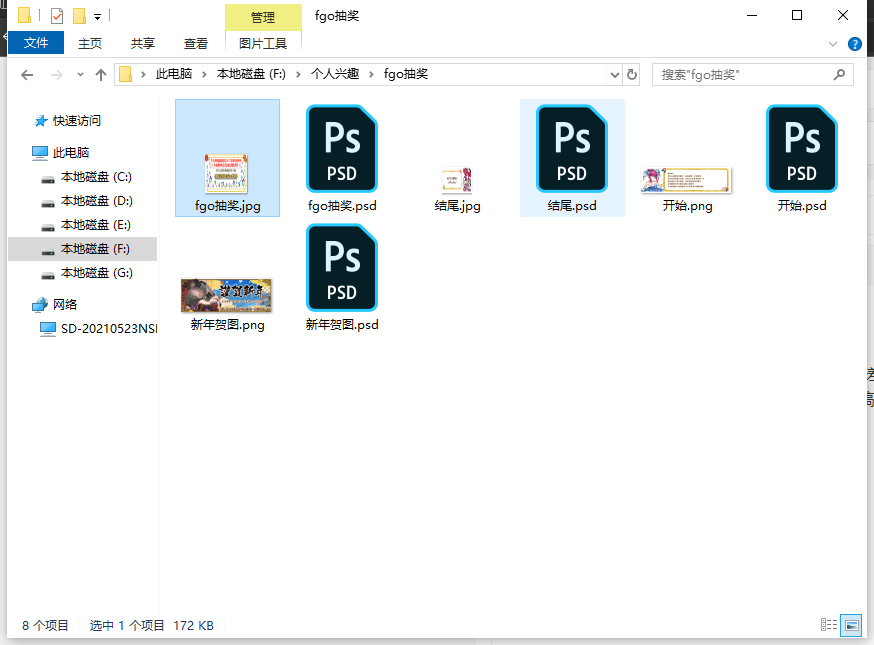
Task: Select the 结尾.psd Photoshop file icon
Action: tap(572, 149)
